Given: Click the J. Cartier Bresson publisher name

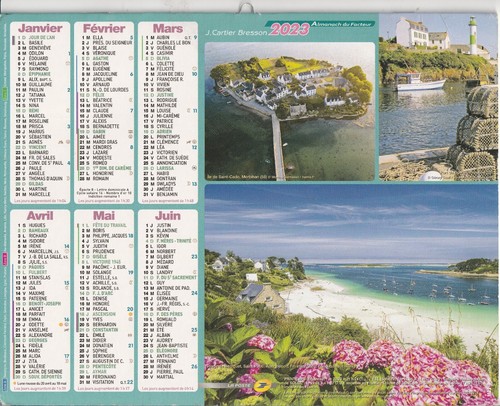Looking at the screenshot, I should point(236,33).
